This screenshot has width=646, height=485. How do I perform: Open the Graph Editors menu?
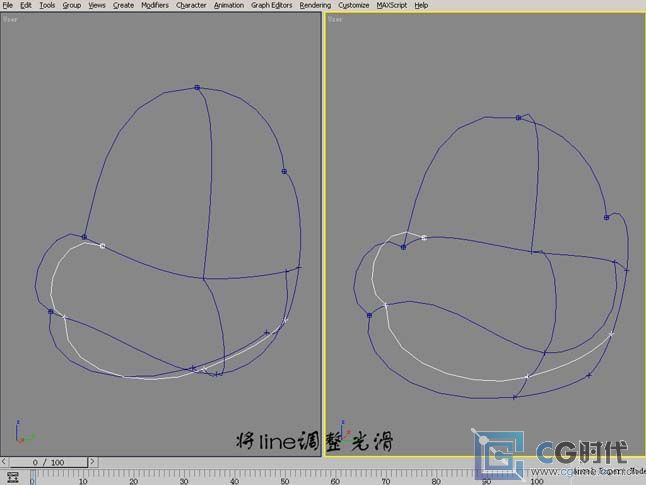tap(271, 5)
